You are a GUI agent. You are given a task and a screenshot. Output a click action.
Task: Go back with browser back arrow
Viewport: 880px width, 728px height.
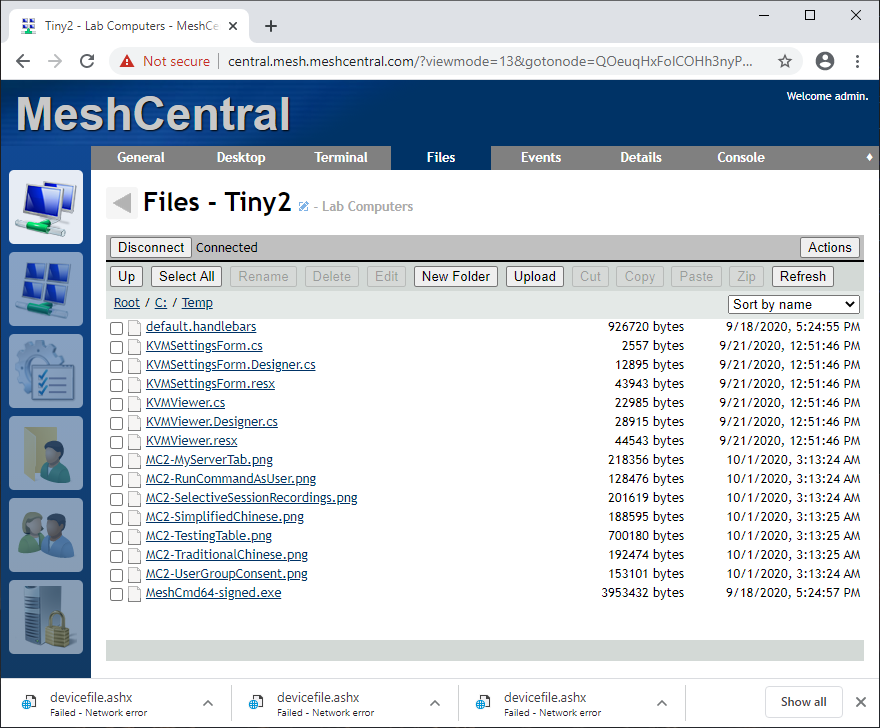click(x=23, y=61)
